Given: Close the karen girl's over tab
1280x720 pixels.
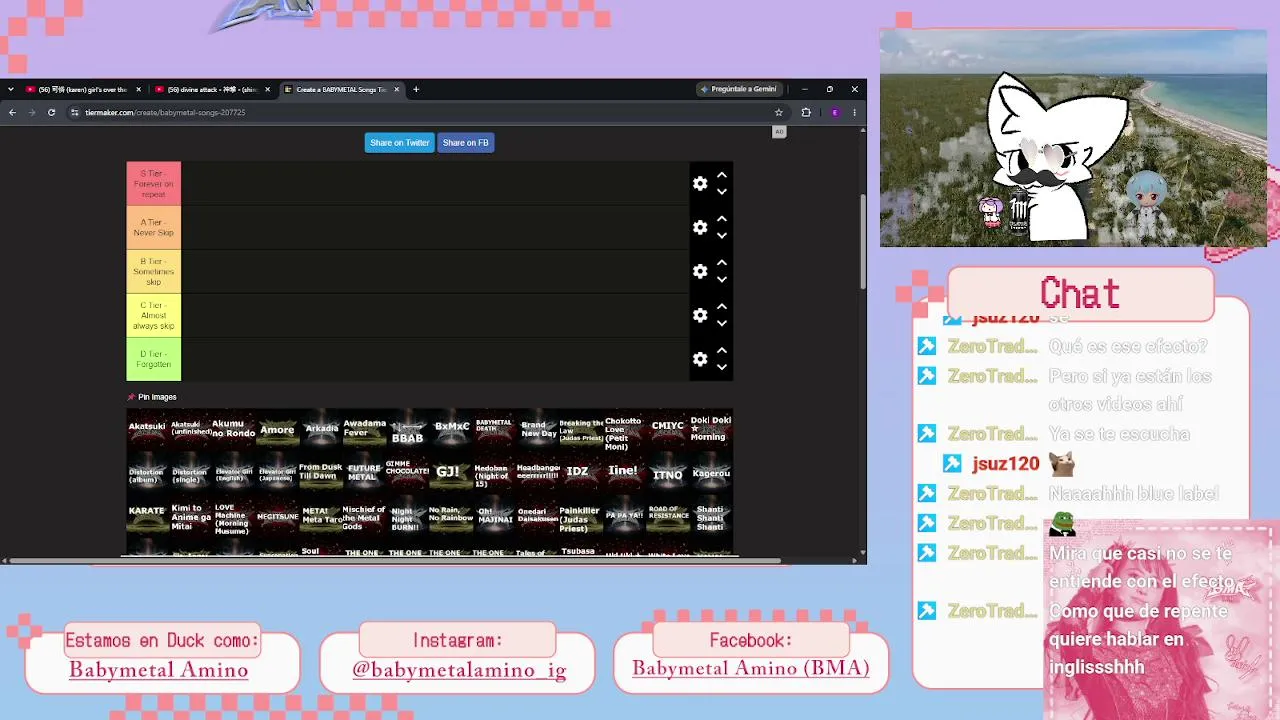Looking at the screenshot, I should point(138,90).
